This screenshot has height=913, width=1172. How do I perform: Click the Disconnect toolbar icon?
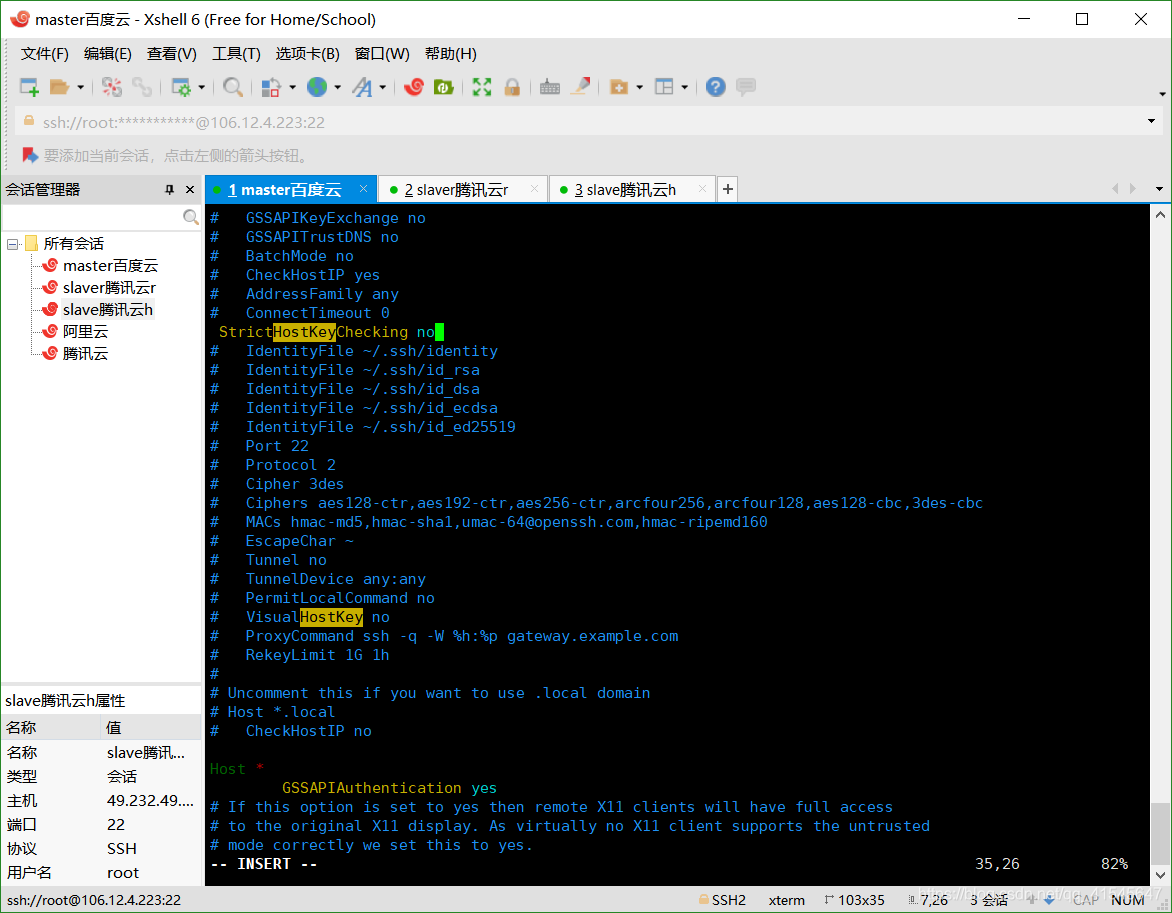111,87
